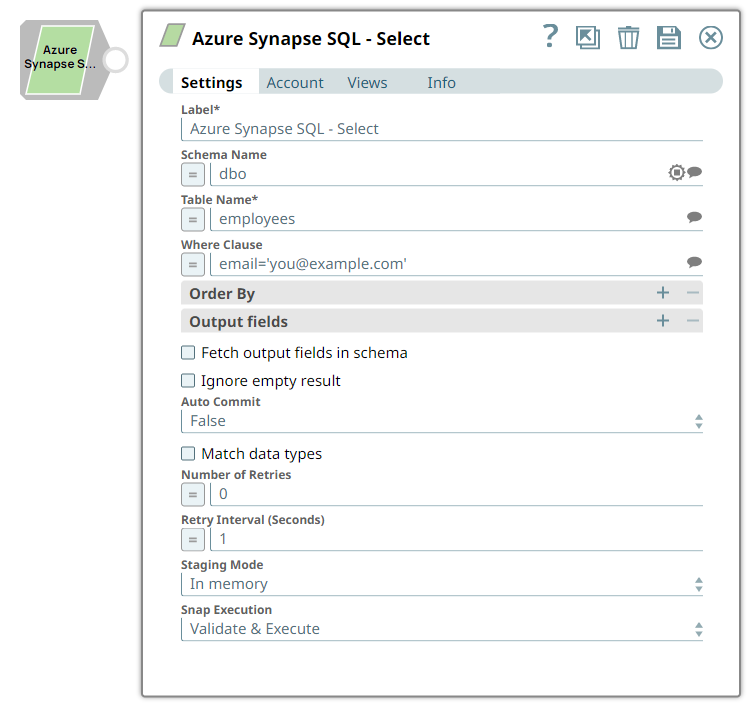Toggle expression for Schema Name

193,175
